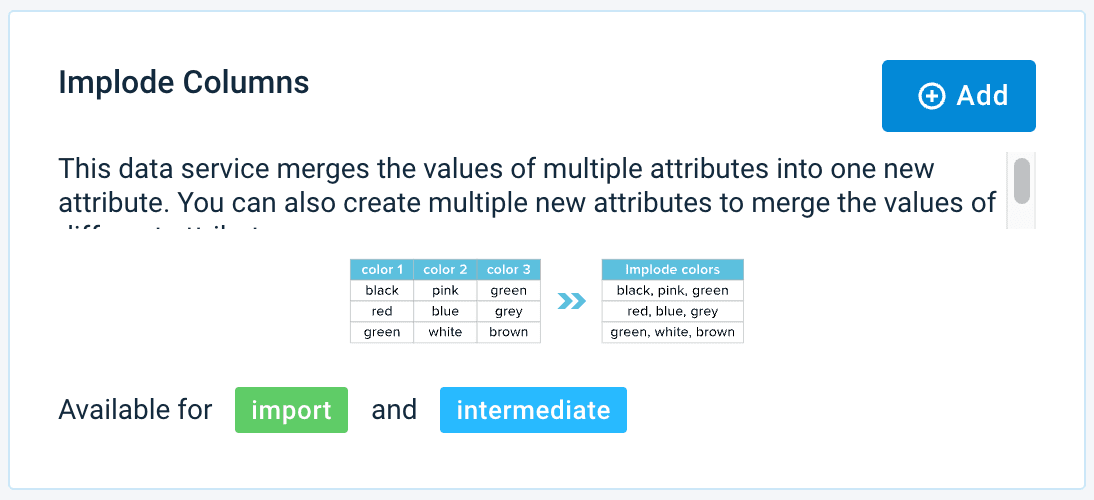Select the blue intermediate tag

coord(533,410)
